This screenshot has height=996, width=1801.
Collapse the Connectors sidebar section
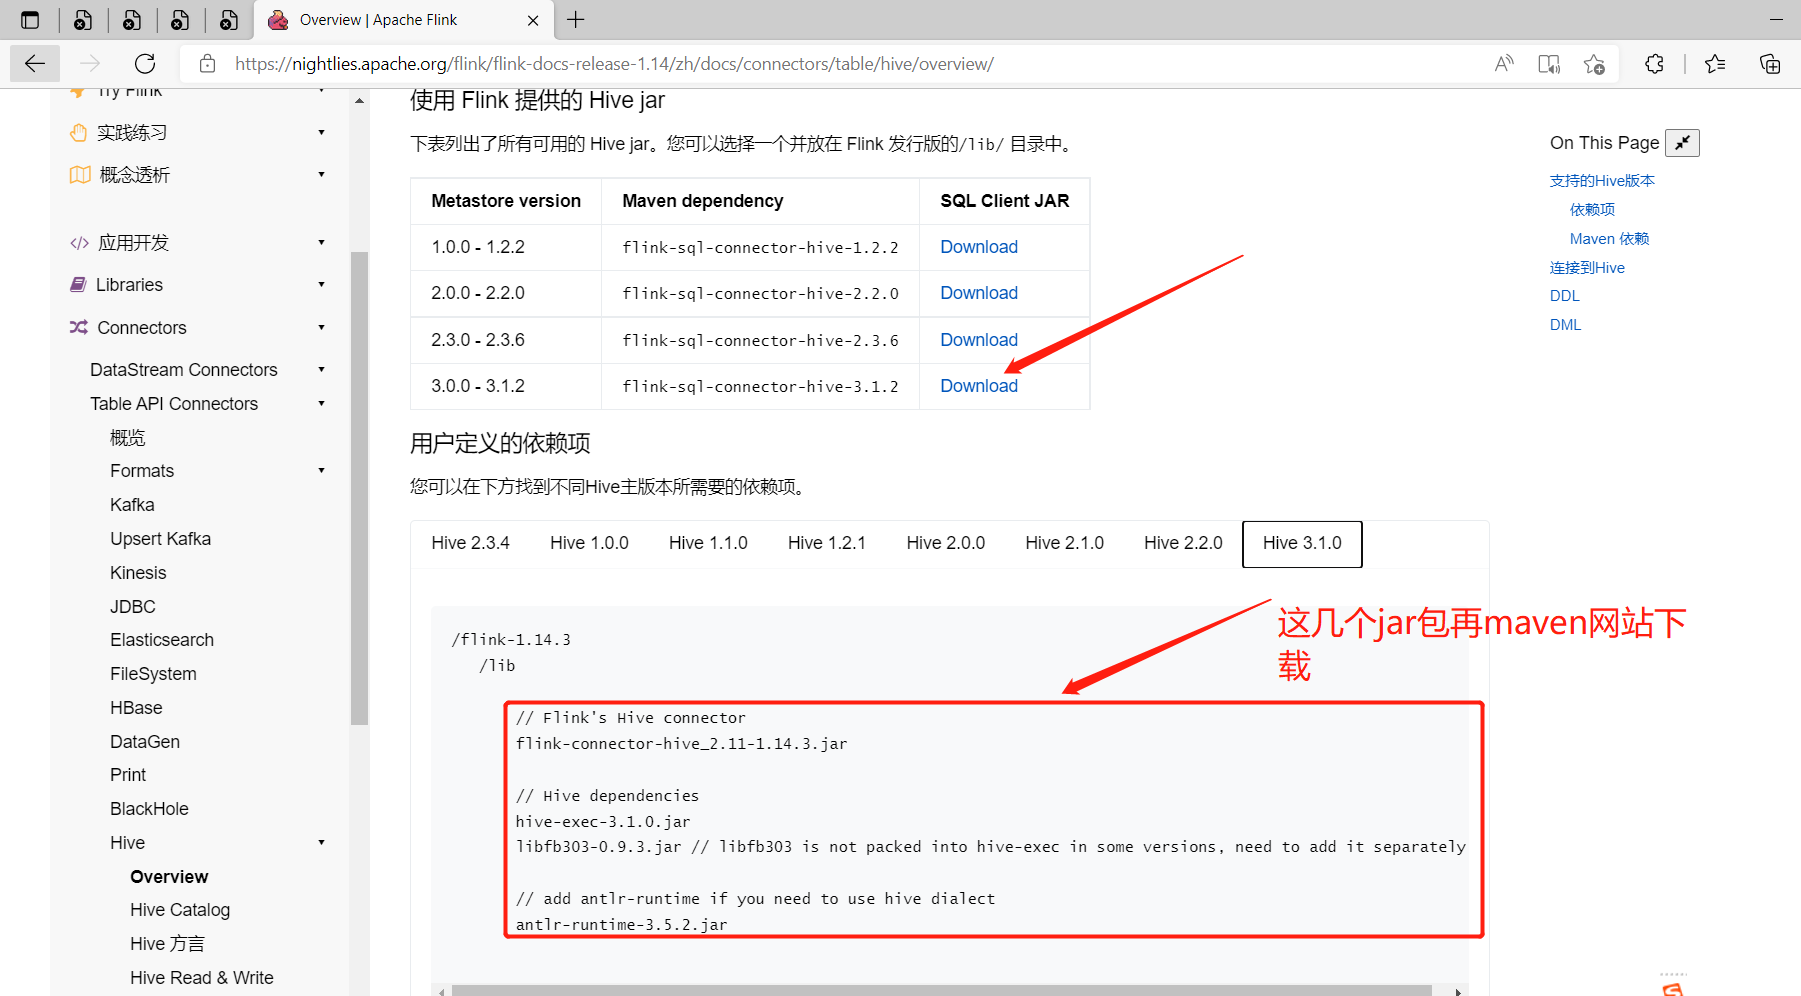pos(321,327)
